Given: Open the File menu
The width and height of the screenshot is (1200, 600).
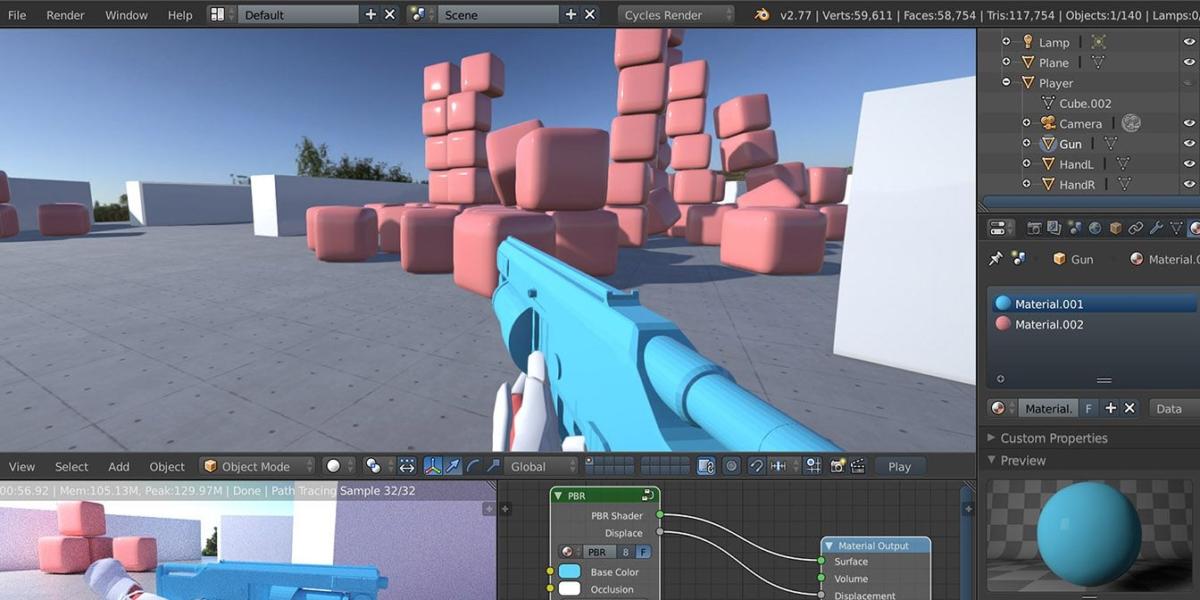Looking at the screenshot, I should [x=17, y=15].
